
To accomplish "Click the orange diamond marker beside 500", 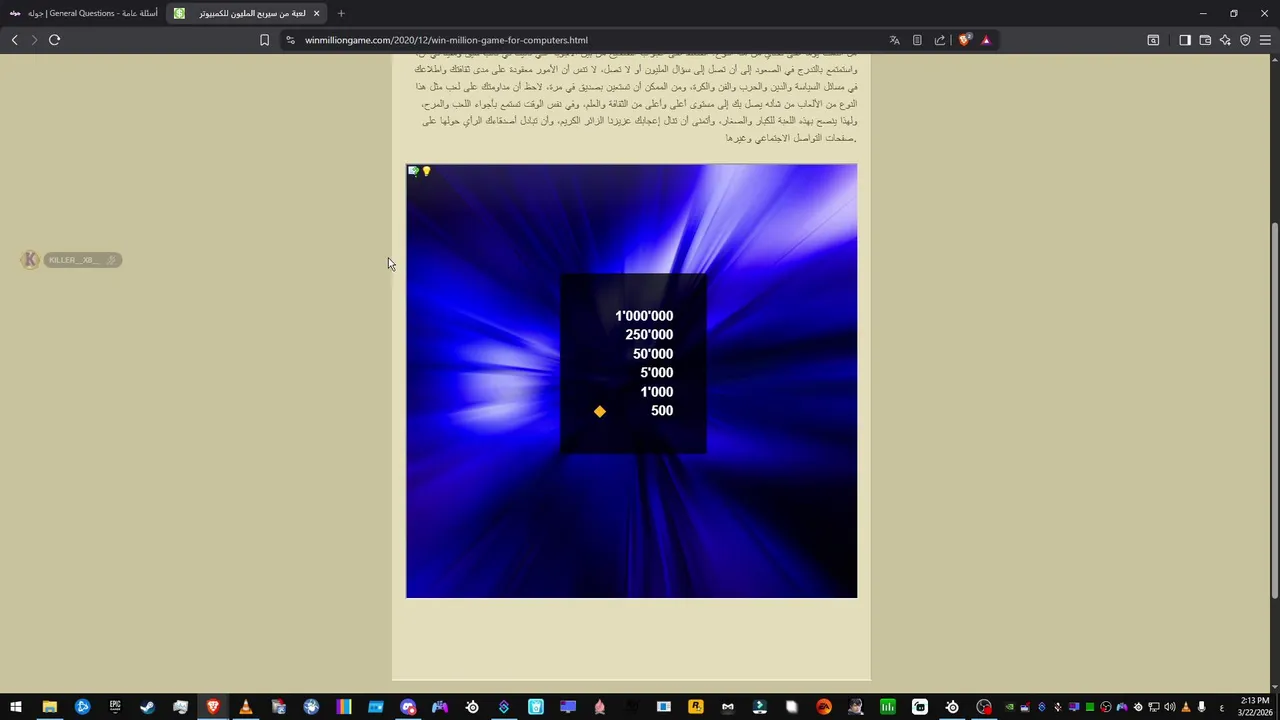I will [x=600, y=411].
